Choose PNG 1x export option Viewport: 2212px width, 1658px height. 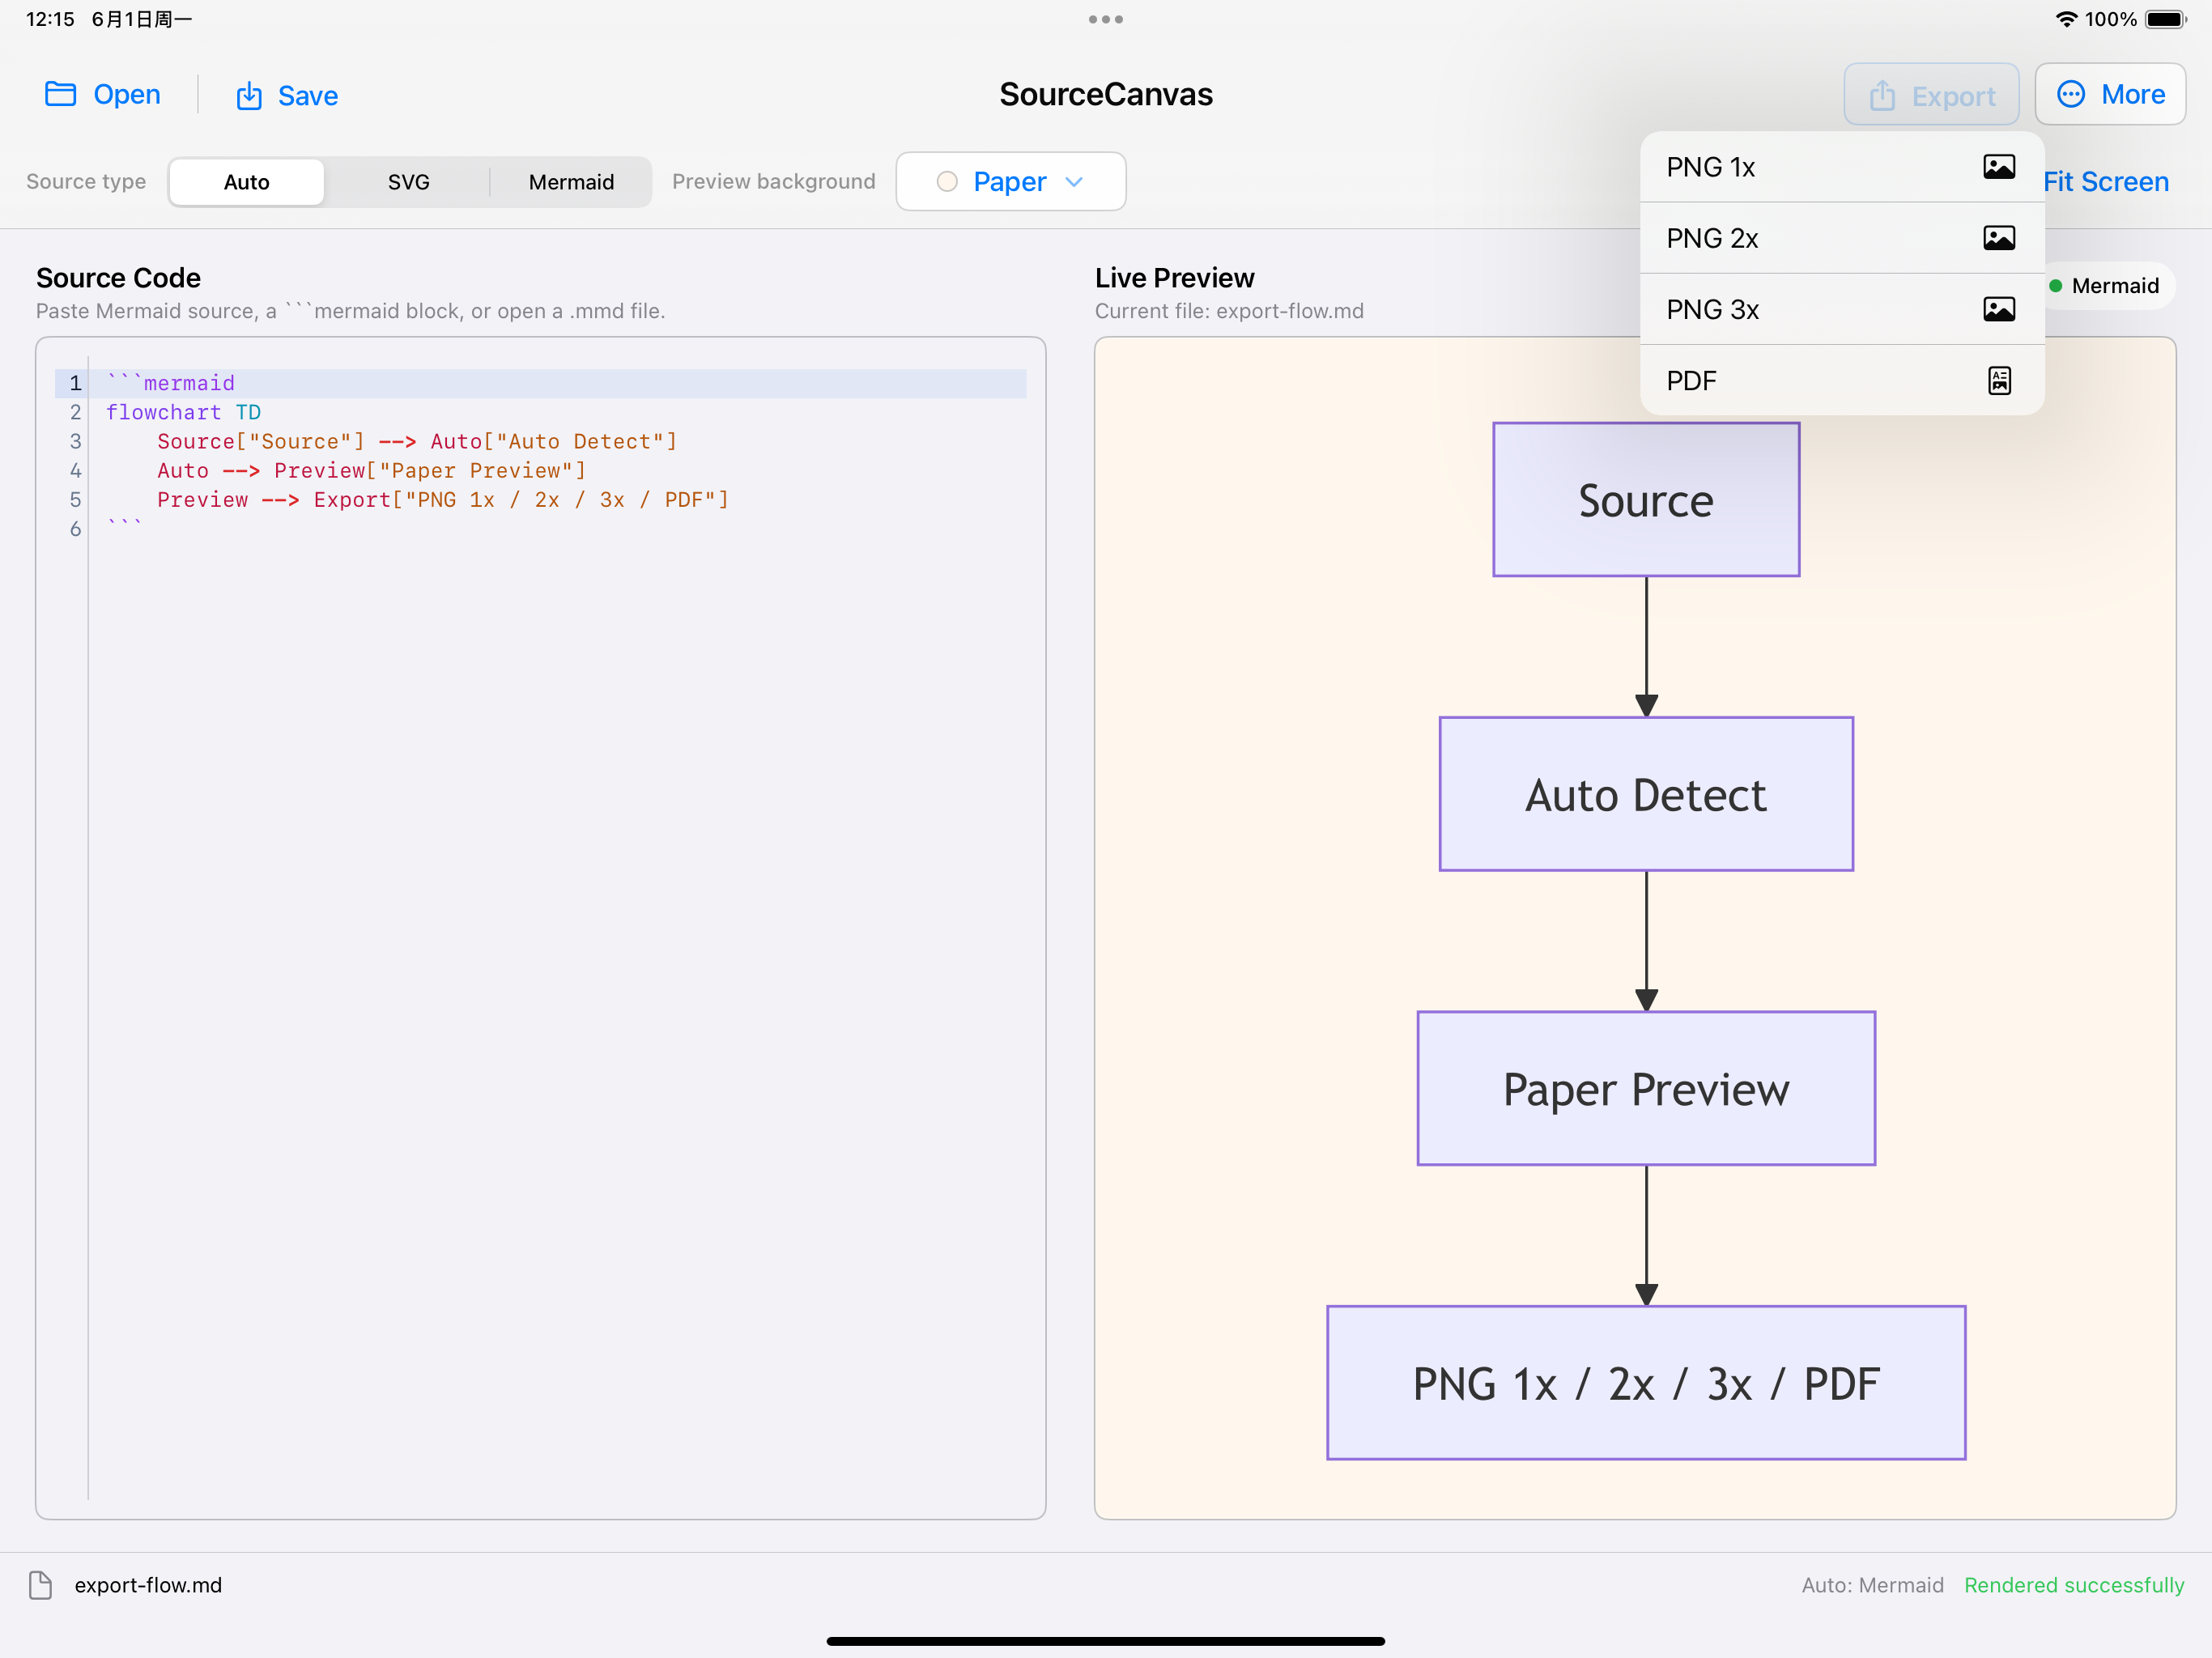pyautogui.click(x=1841, y=167)
